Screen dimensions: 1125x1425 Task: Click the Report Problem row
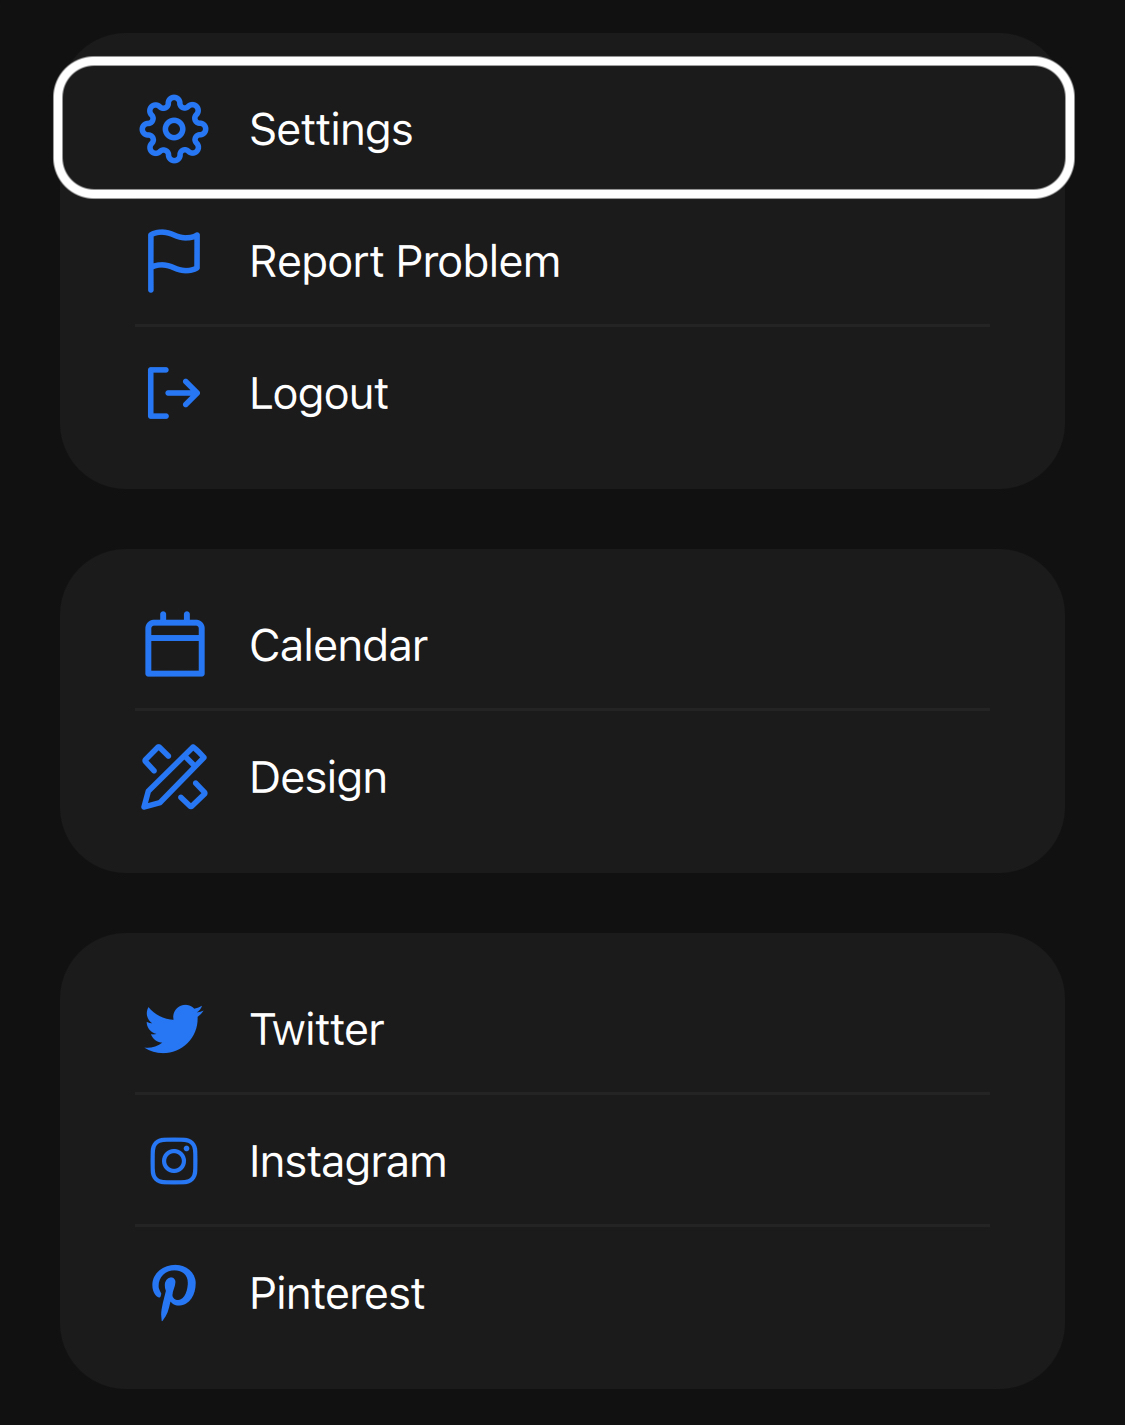[x=562, y=262]
